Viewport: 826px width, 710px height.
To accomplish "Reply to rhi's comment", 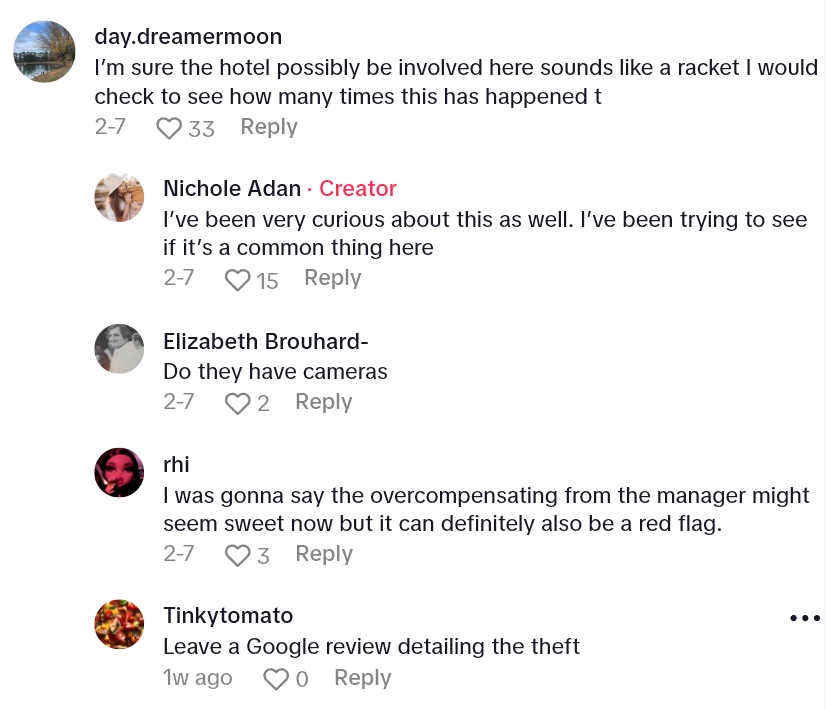I will click(x=323, y=554).
